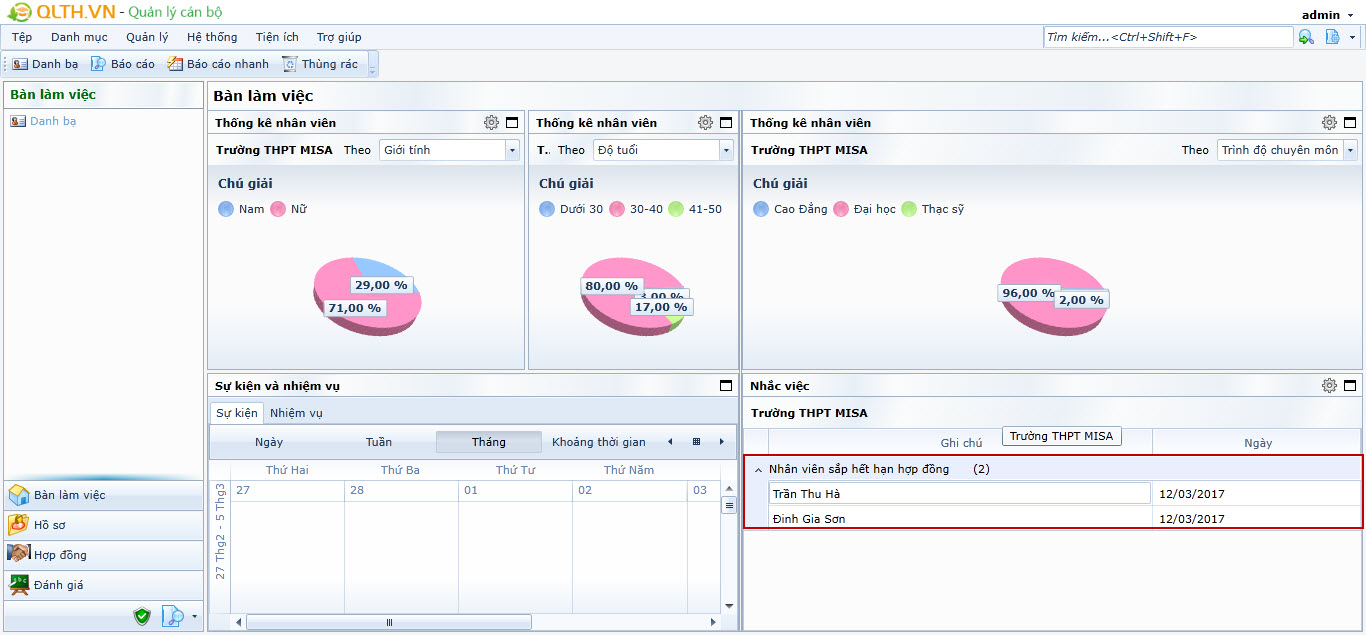Click the Danh bạ link in left panel
The width and height of the screenshot is (1366, 635).
[52, 121]
